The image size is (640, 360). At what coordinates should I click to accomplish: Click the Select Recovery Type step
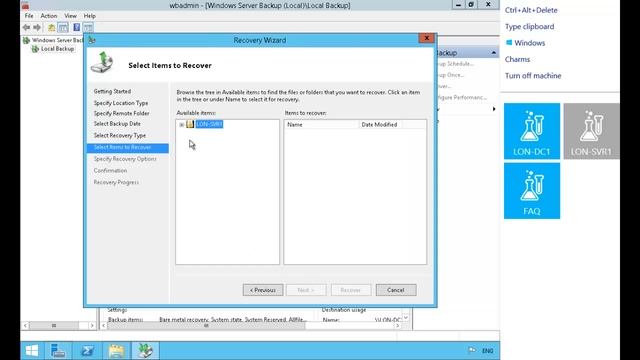(x=120, y=136)
